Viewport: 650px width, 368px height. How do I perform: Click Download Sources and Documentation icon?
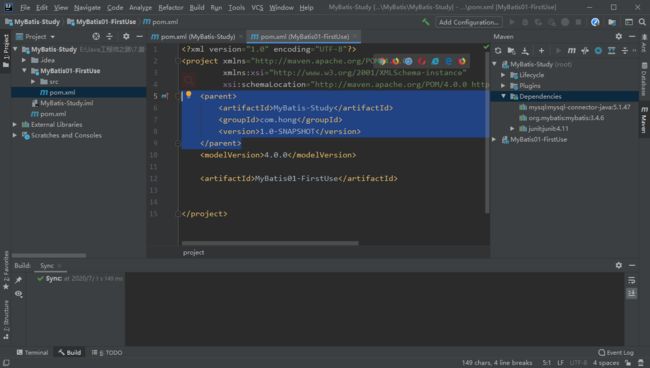(x=525, y=51)
